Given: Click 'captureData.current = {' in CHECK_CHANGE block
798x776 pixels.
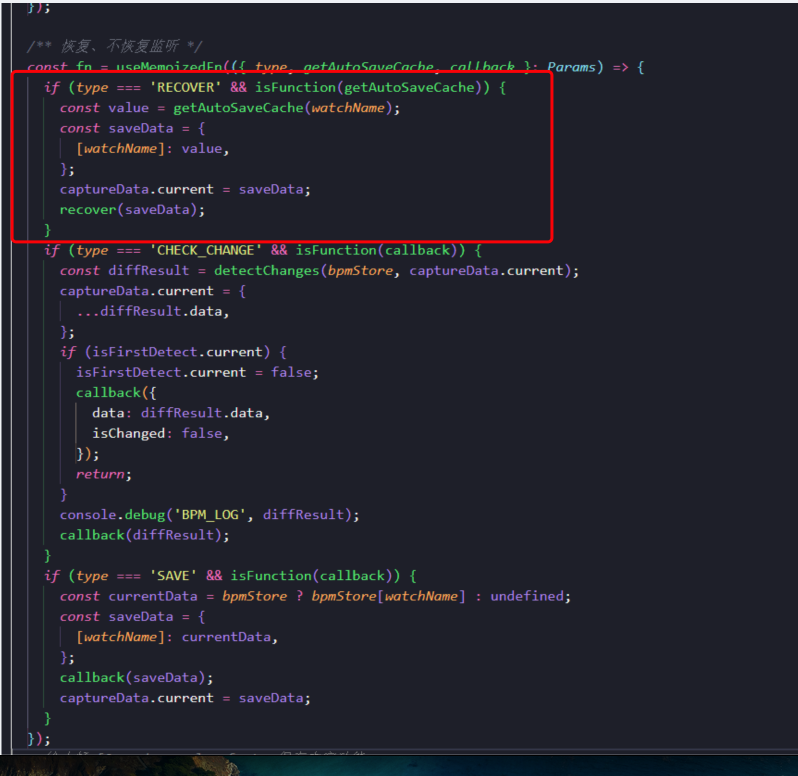Looking at the screenshot, I should coord(153,291).
